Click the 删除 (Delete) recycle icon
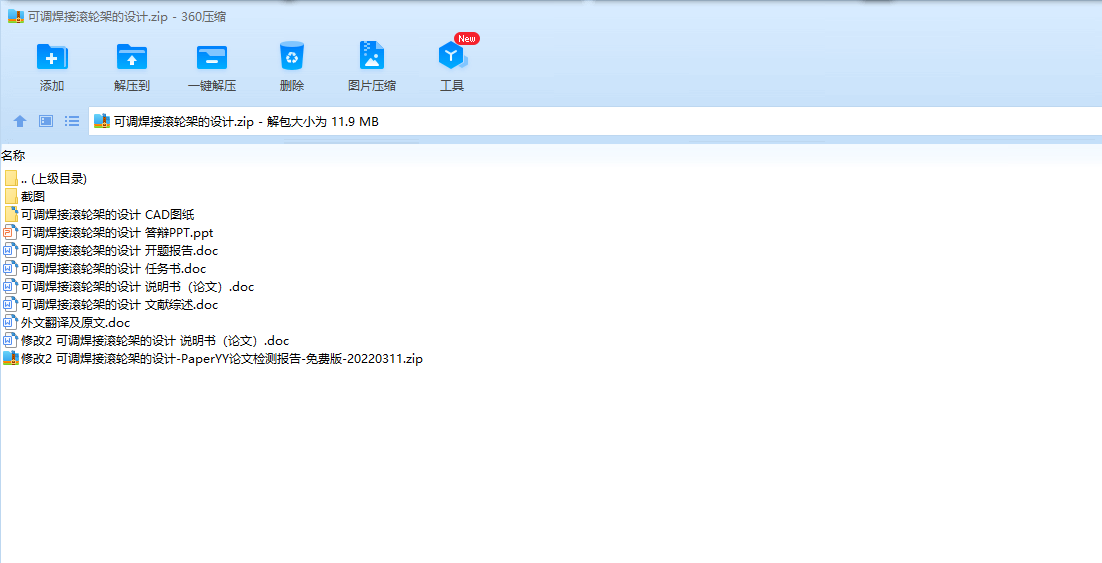Viewport: 1102px width, 563px height. 292,56
